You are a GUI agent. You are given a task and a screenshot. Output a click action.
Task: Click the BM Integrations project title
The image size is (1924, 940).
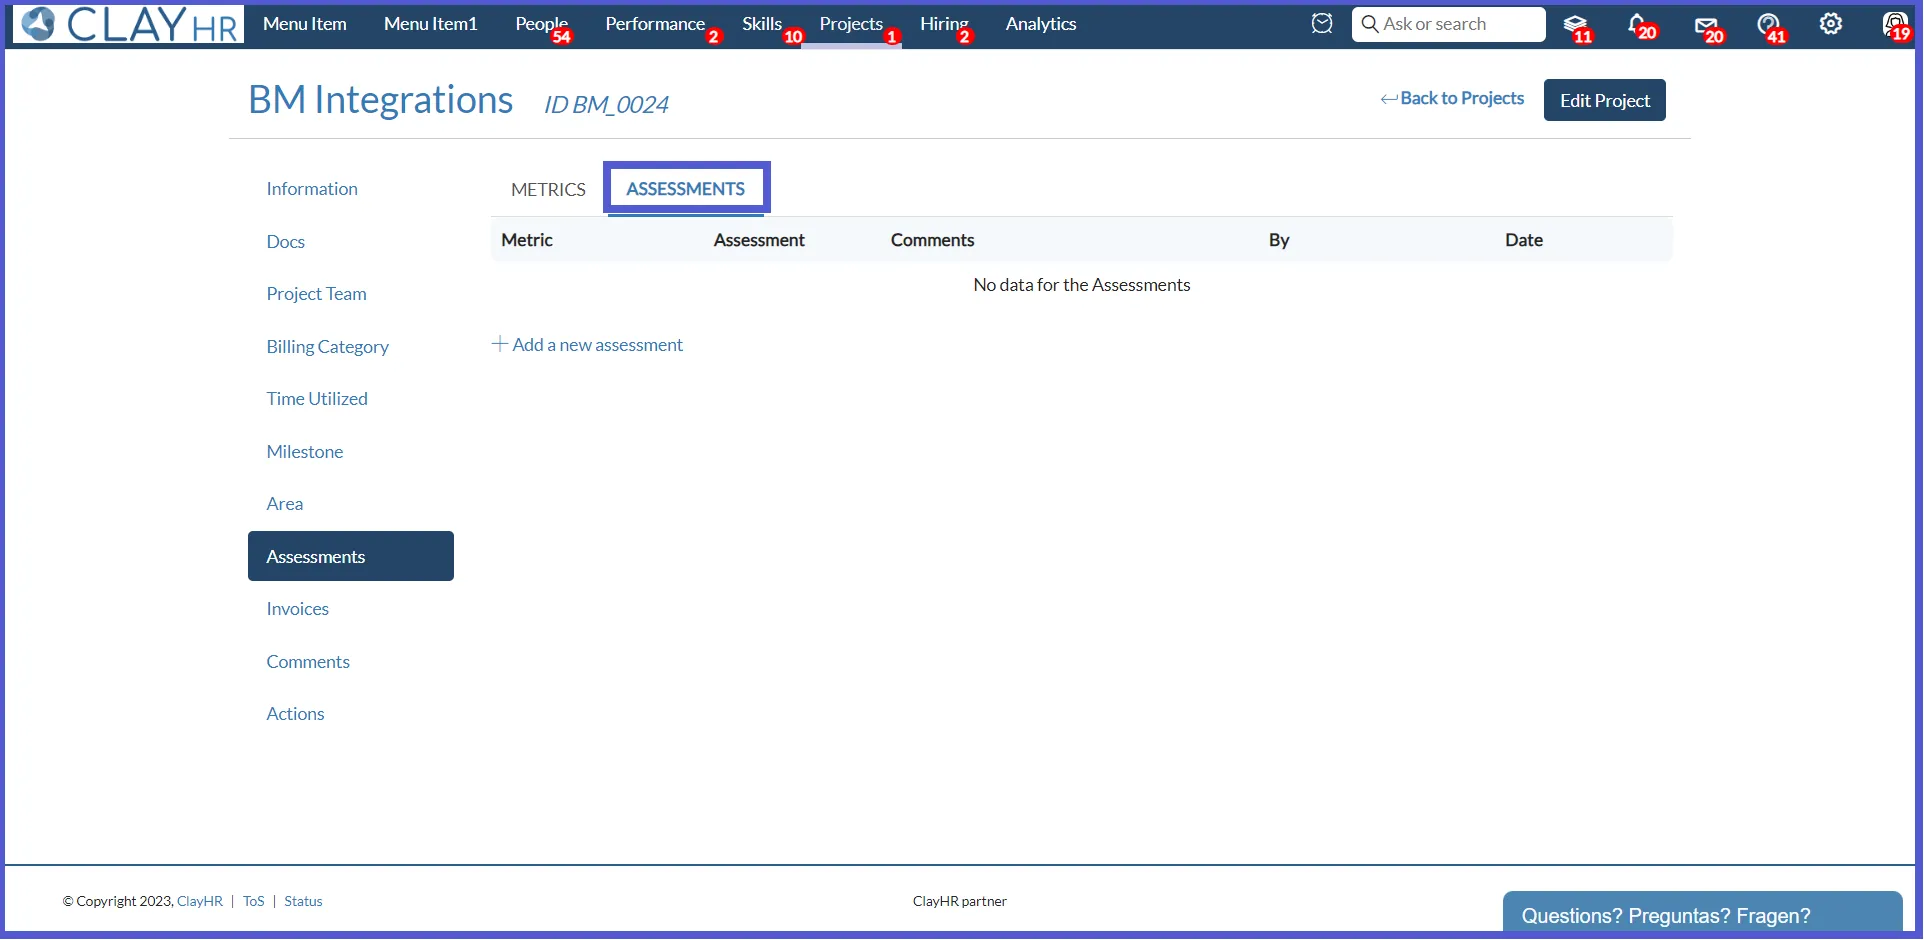coord(381,100)
